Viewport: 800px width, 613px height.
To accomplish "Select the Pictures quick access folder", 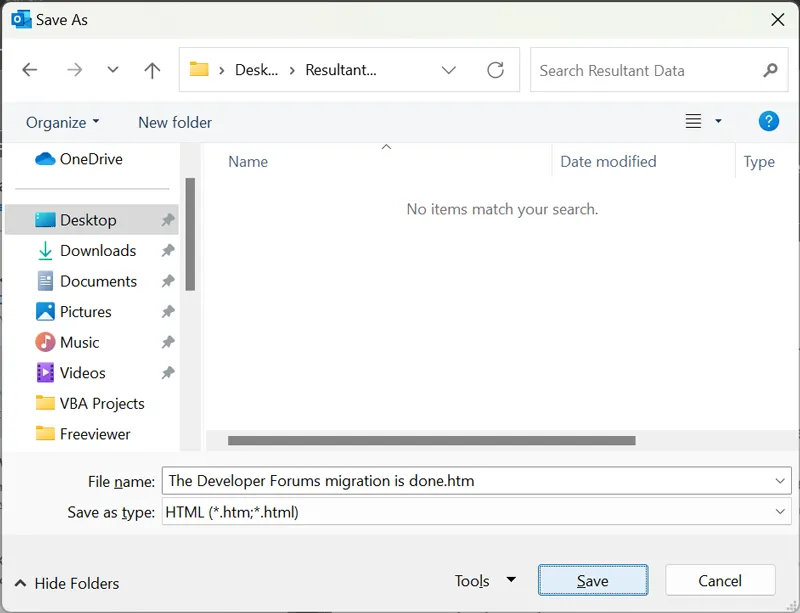I will point(86,312).
